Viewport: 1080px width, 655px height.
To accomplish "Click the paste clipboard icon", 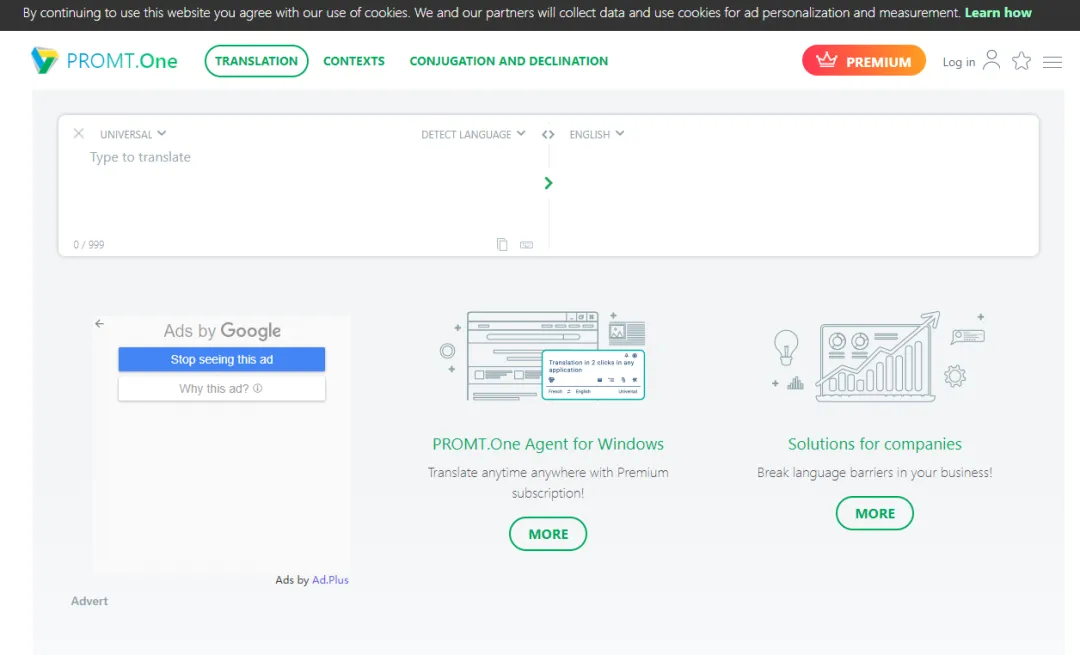I will tap(502, 245).
